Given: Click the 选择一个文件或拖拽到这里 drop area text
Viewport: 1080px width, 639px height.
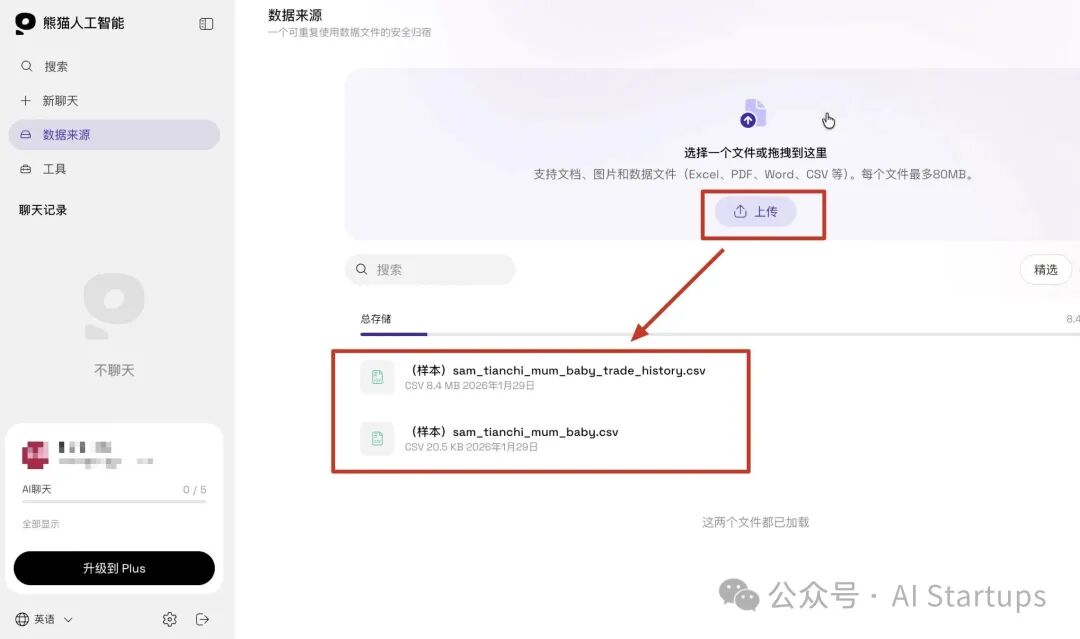Looking at the screenshot, I should tap(756, 153).
